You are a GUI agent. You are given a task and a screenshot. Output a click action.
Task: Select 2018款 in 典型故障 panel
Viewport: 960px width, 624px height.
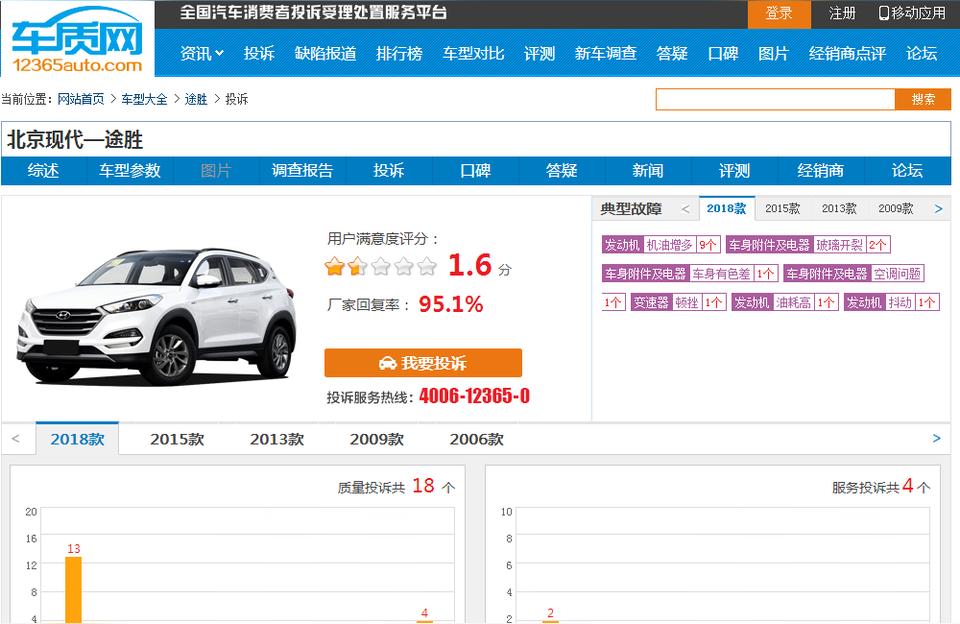coord(727,208)
